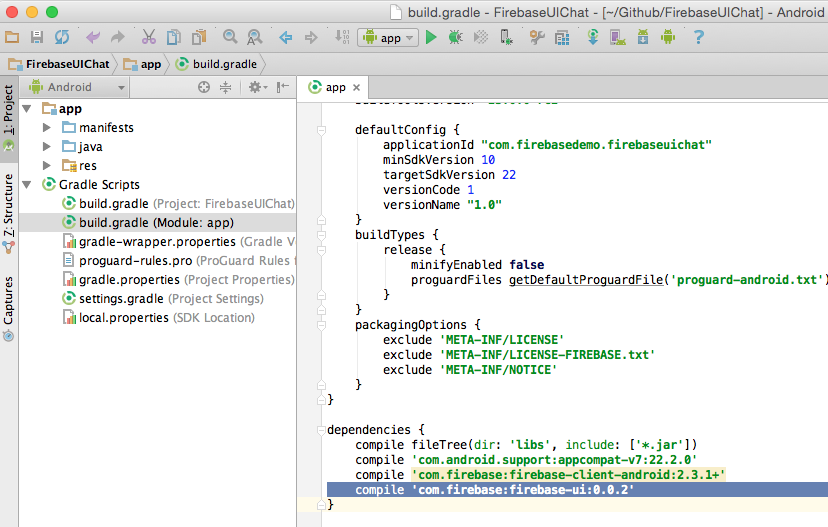Collapse the Gradle Scripts node

[x=27, y=185]
